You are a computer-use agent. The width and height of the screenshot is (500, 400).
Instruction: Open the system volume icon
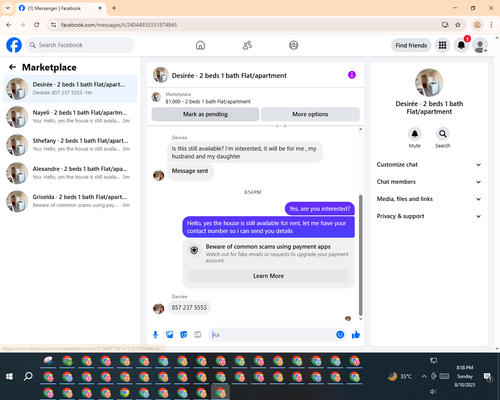[433, 391]
